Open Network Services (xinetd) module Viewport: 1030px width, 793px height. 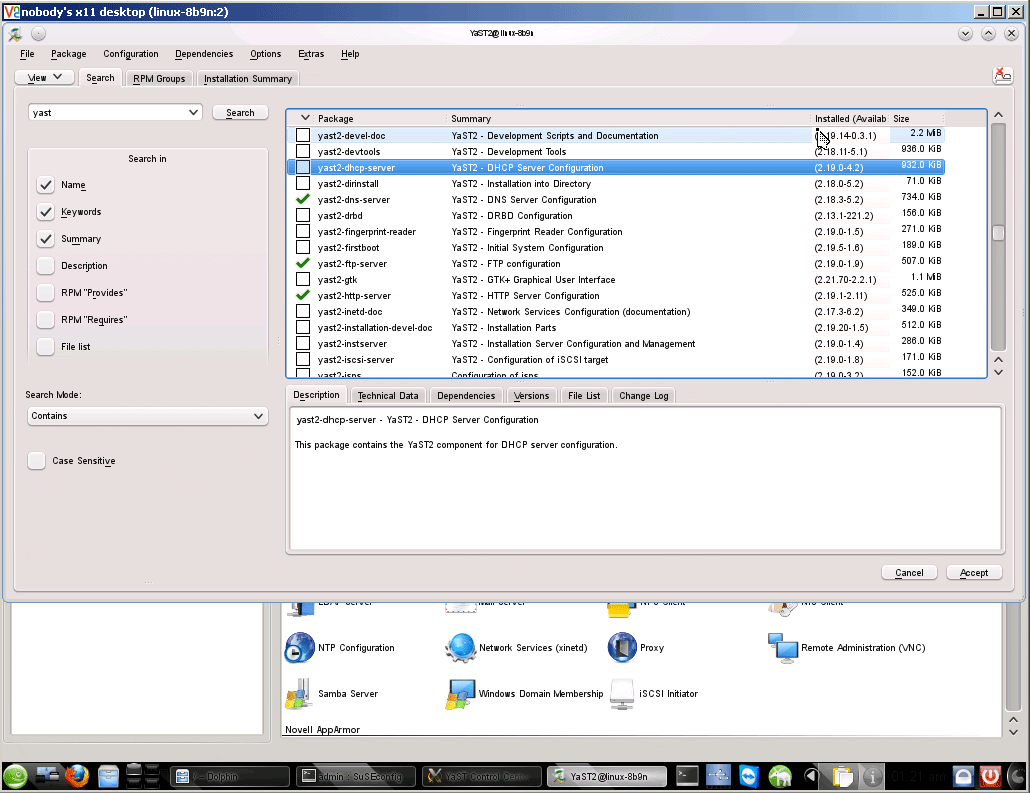pyautogui.click(x=516, y=648)
